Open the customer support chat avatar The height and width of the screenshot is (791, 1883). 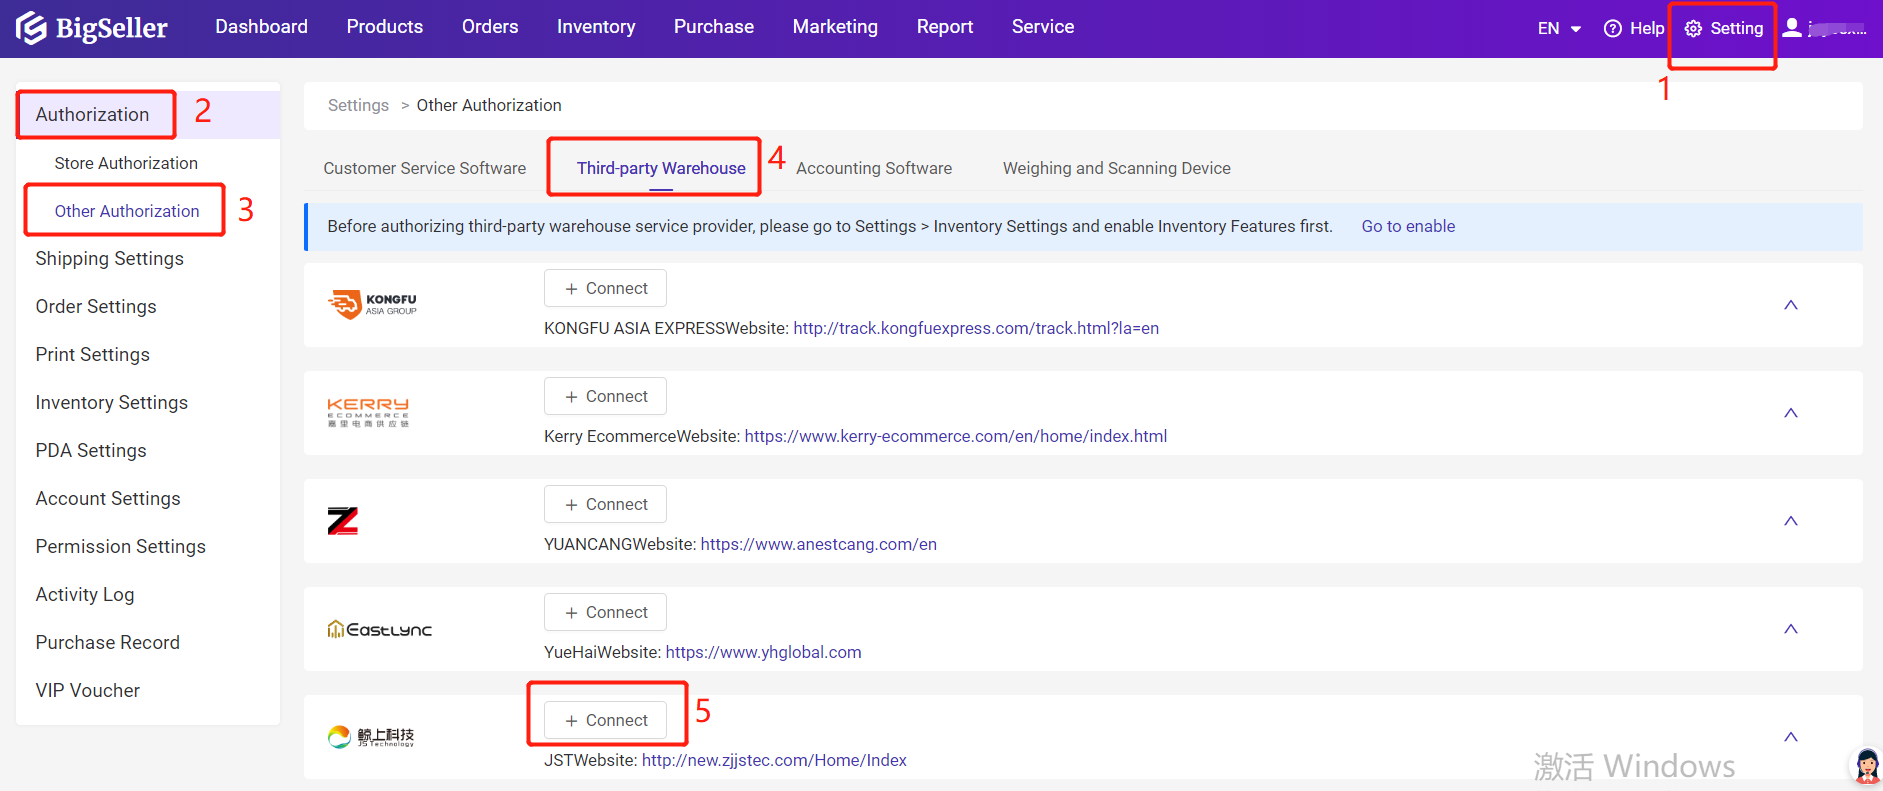point(1866,767)
